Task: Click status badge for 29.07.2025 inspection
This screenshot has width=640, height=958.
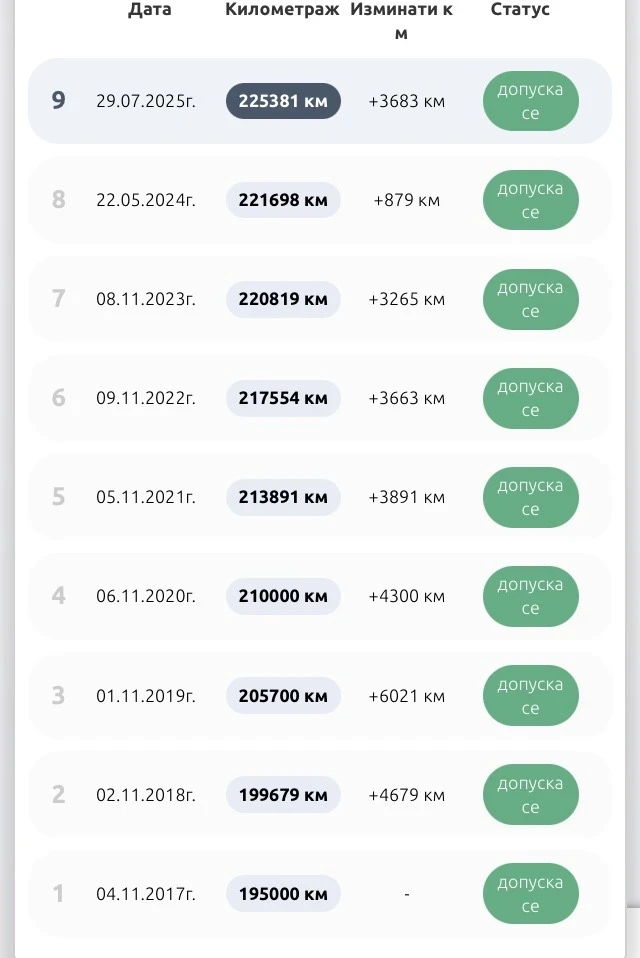Action: pos(530,101)
